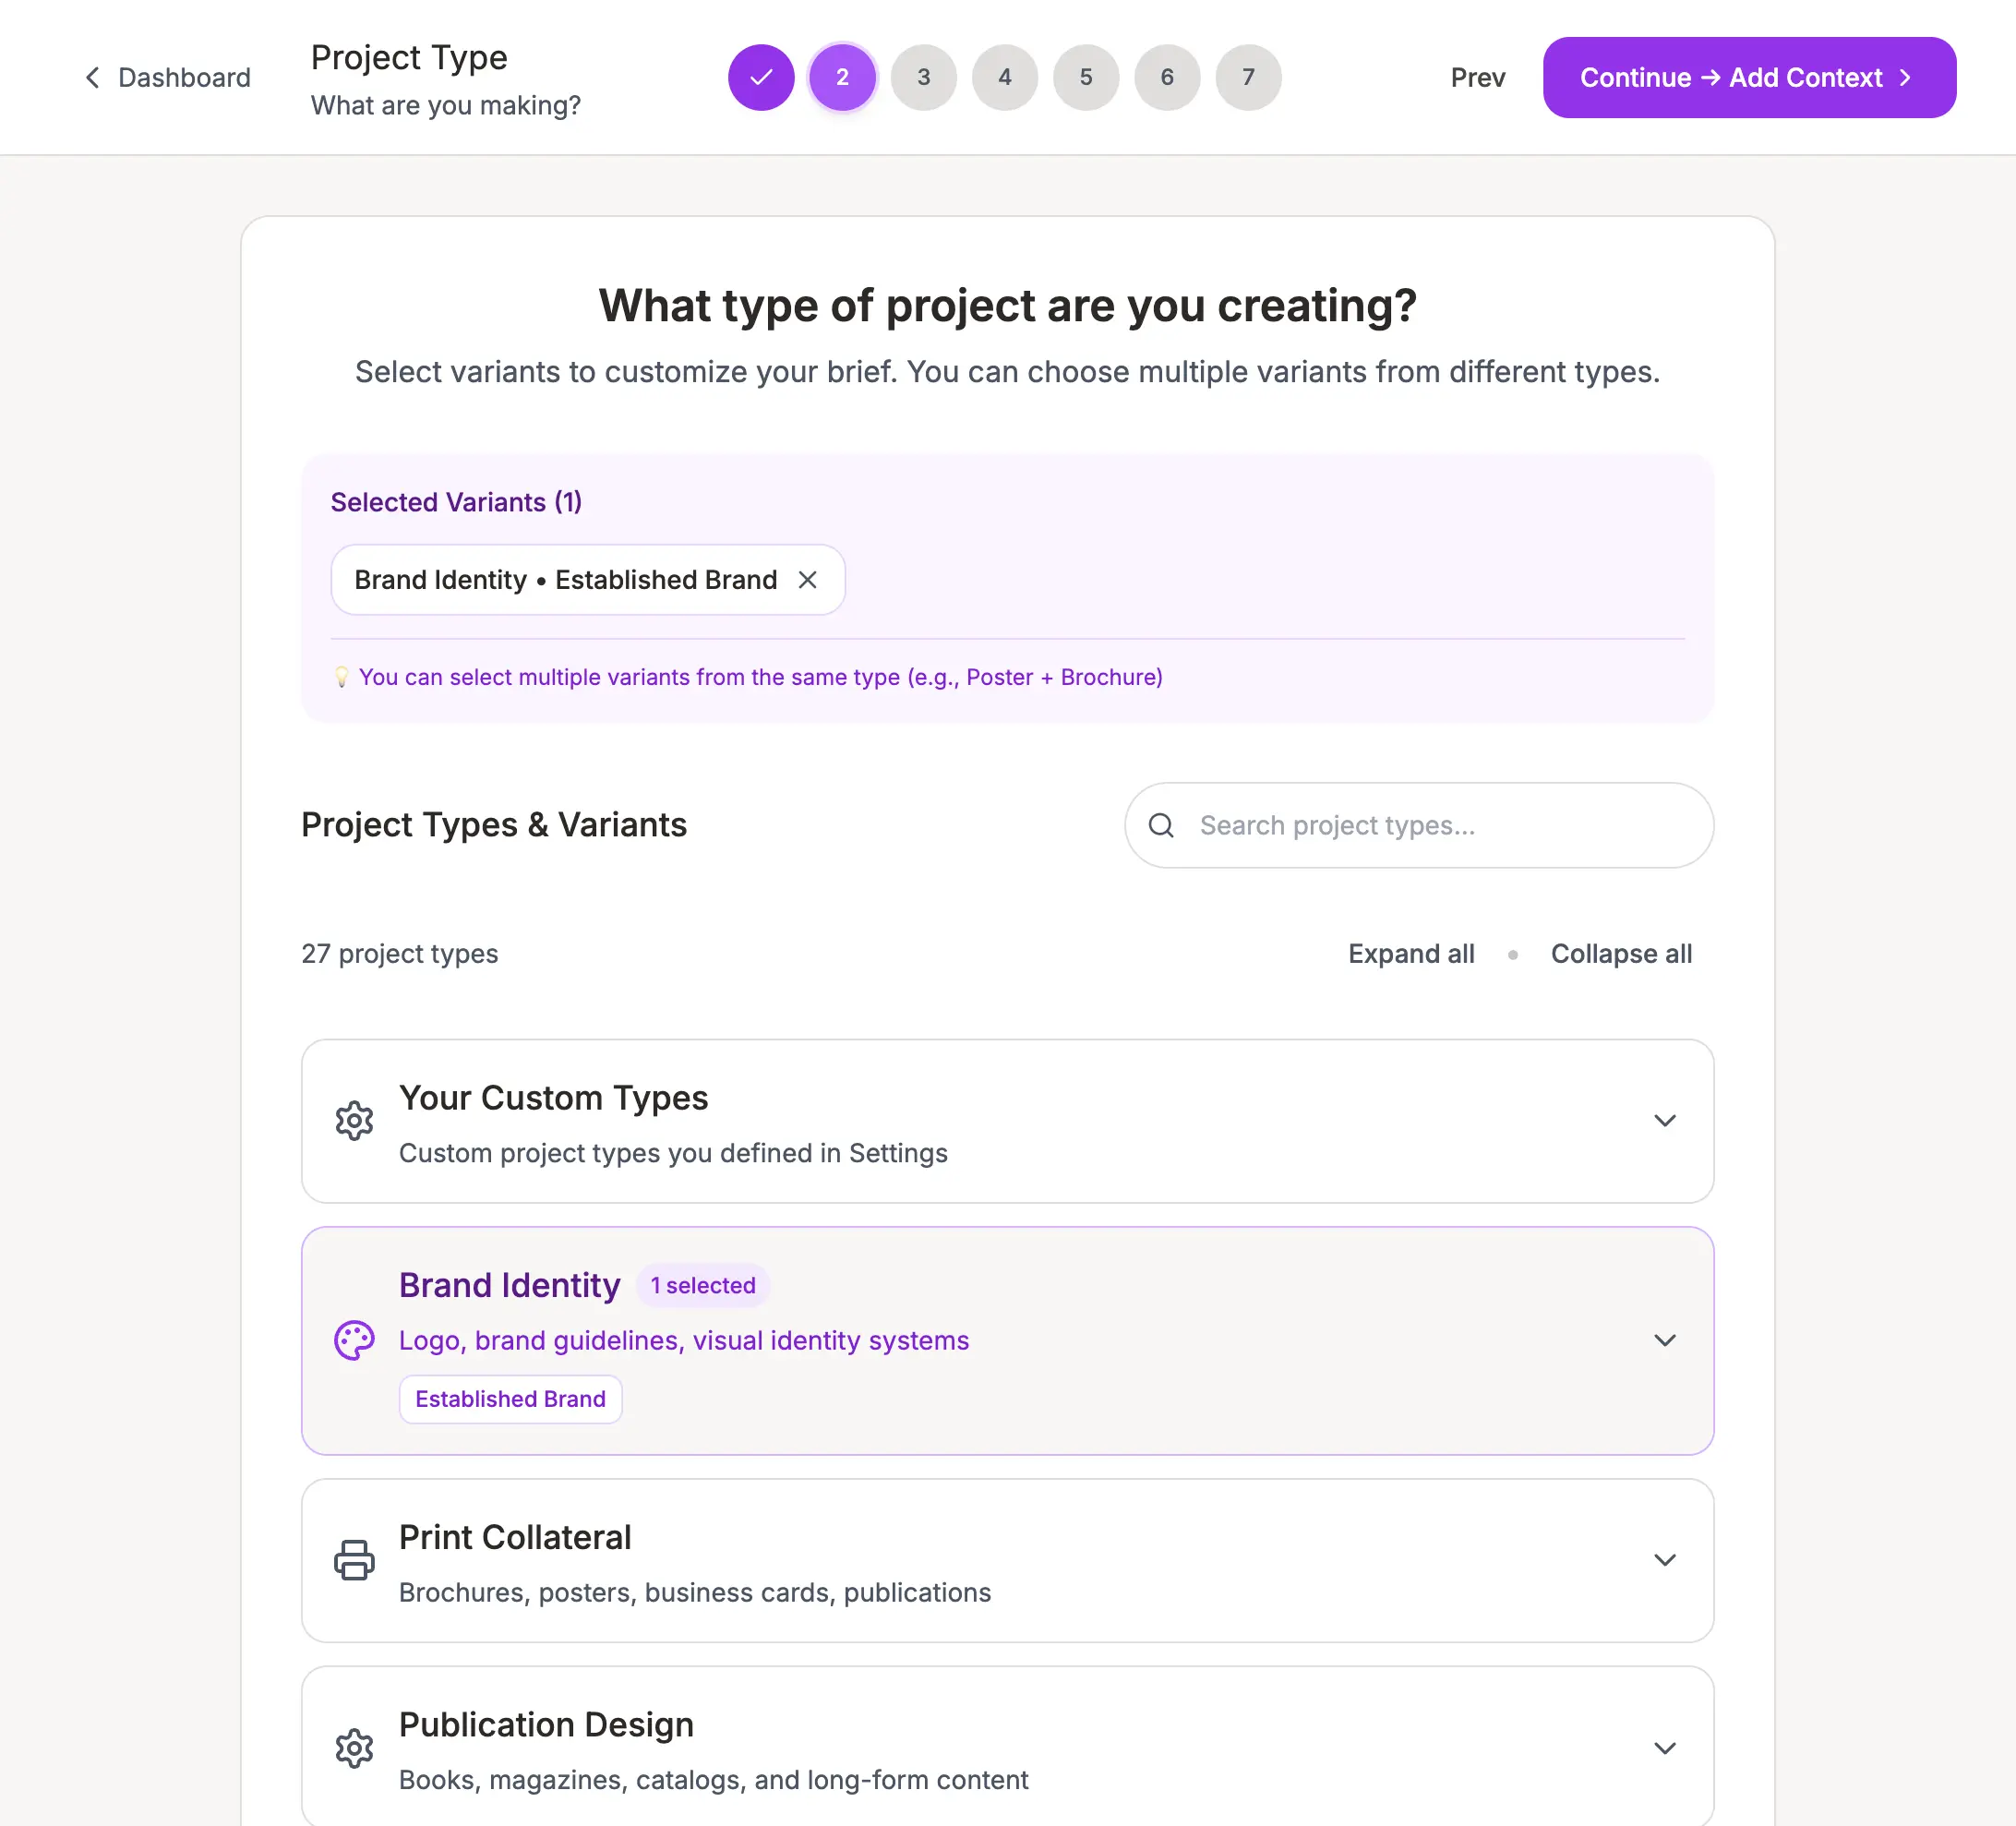Open step 3 of the wizard
Viewport: 2016px width, 1826px height.
tap(924, 77)
